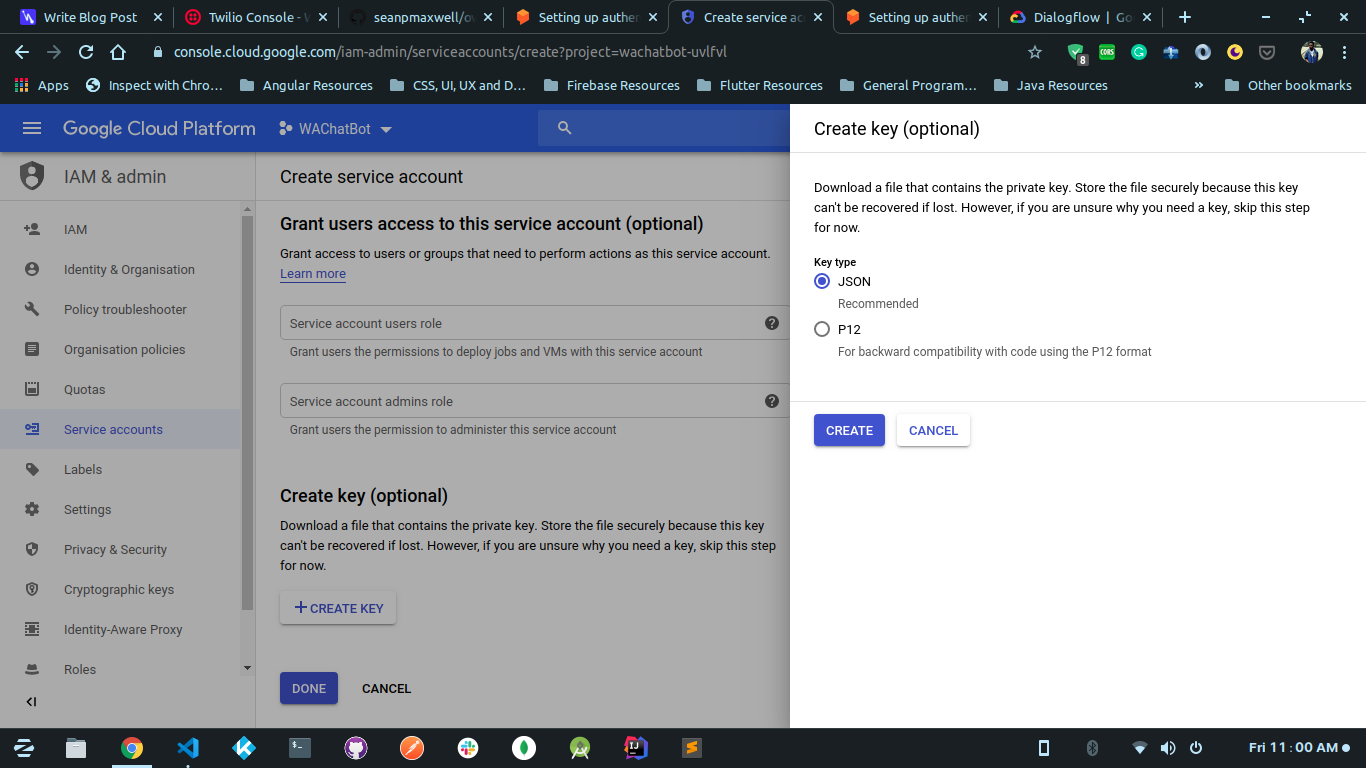
Task: Open Identity & Organisation page
Action: tap(120, 269)
